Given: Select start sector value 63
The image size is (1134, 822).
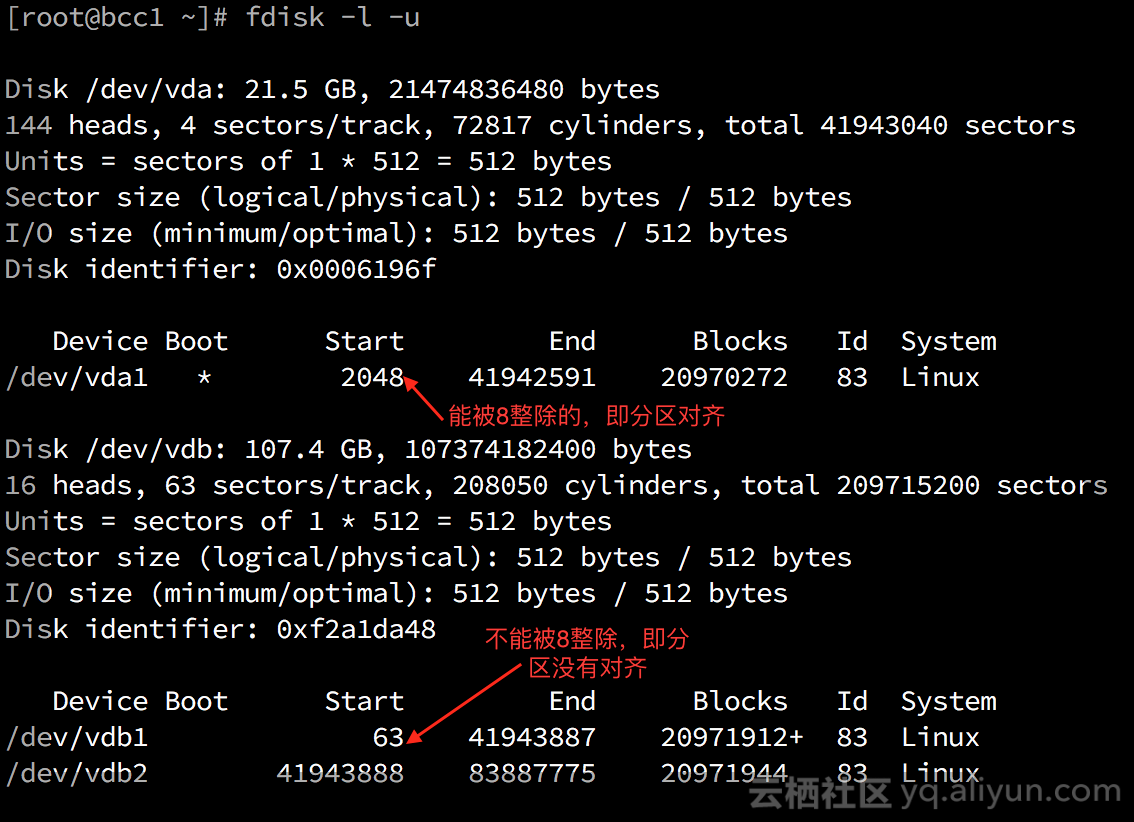Looking at the screenshot, I should tap(388, 737).
